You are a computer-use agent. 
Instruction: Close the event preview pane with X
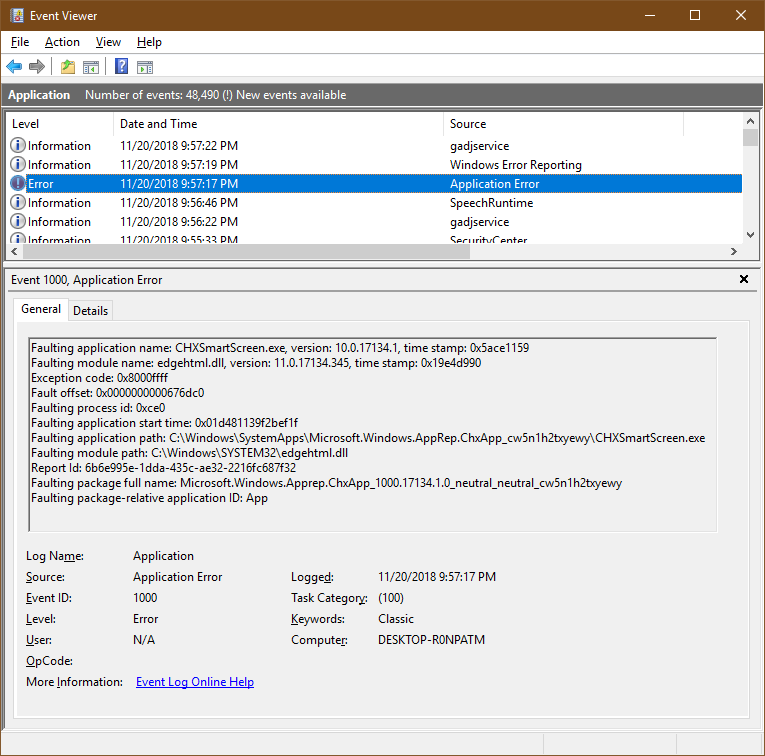pyautogui.click(x=744, y=279)
